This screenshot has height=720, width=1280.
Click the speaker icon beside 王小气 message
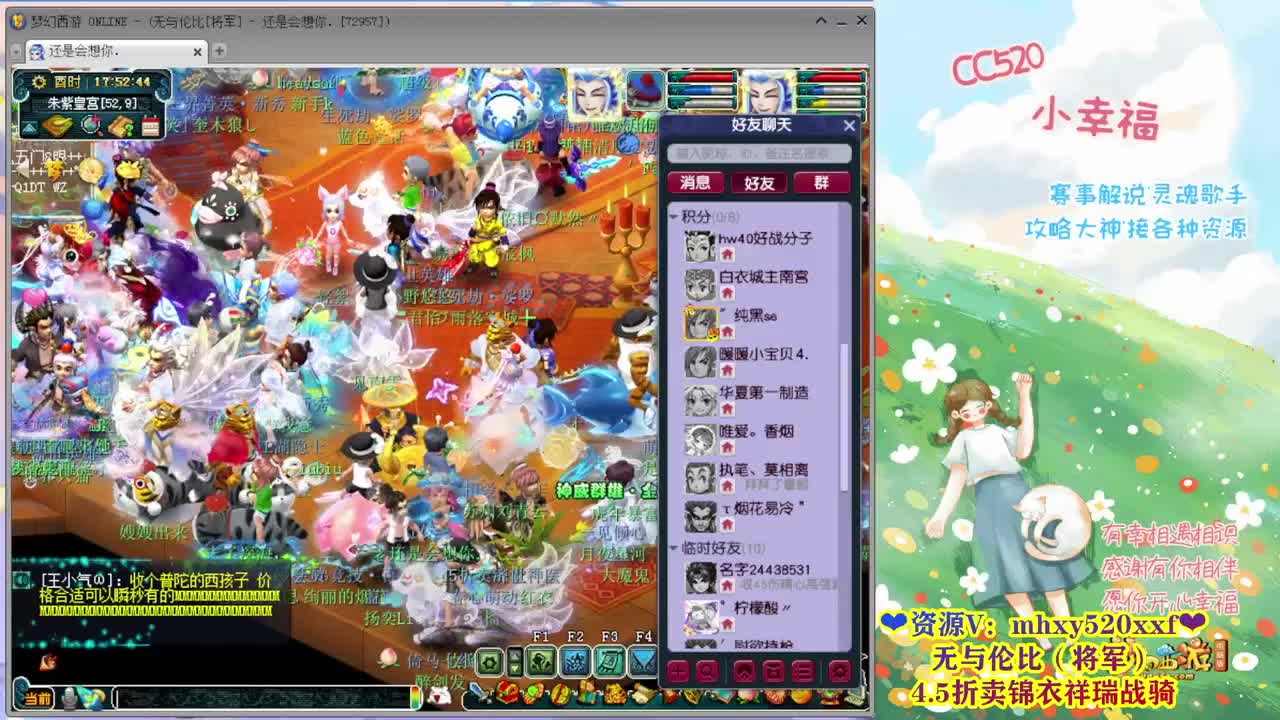pyautogui.click(x=22, y=579)
